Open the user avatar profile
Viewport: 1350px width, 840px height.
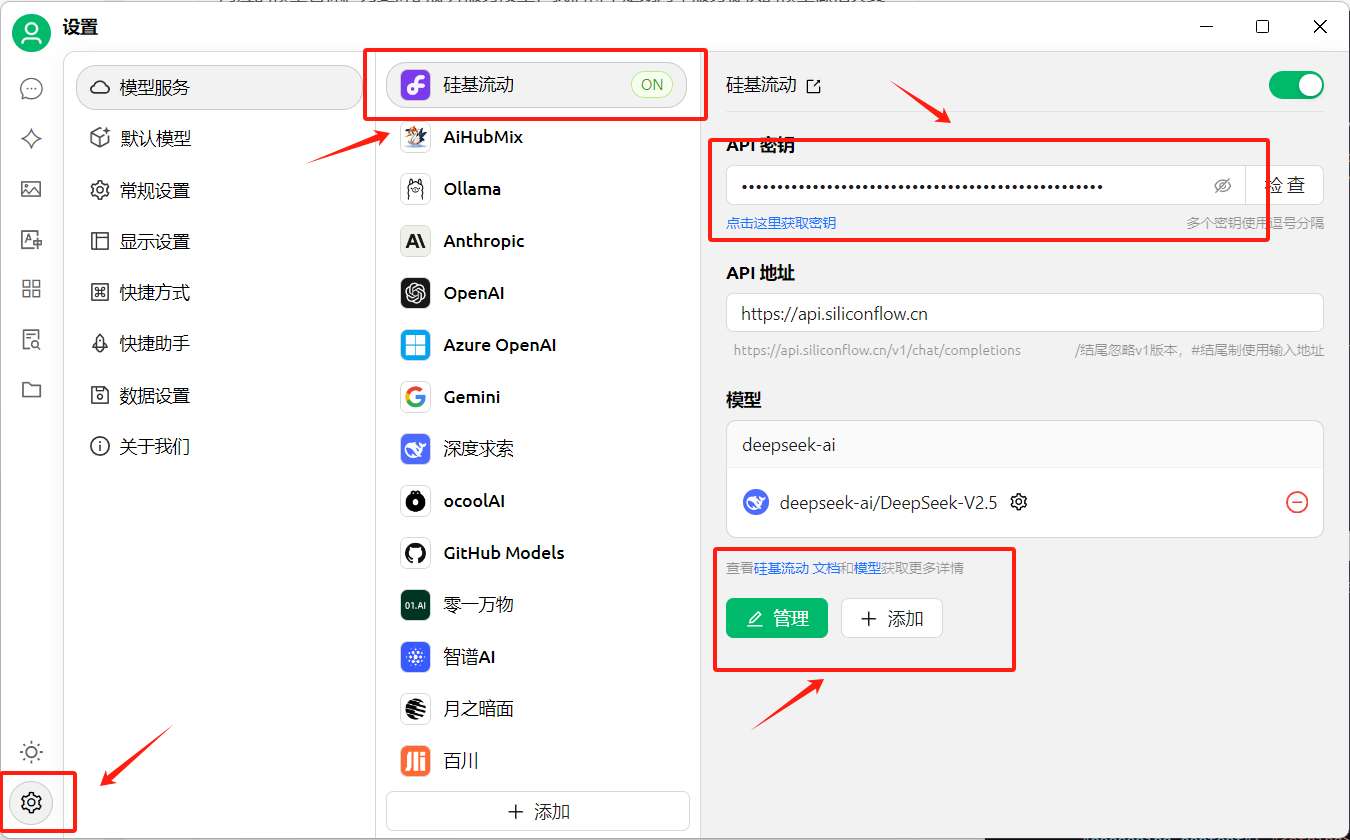pyautogui.click(x=32, y=33)
